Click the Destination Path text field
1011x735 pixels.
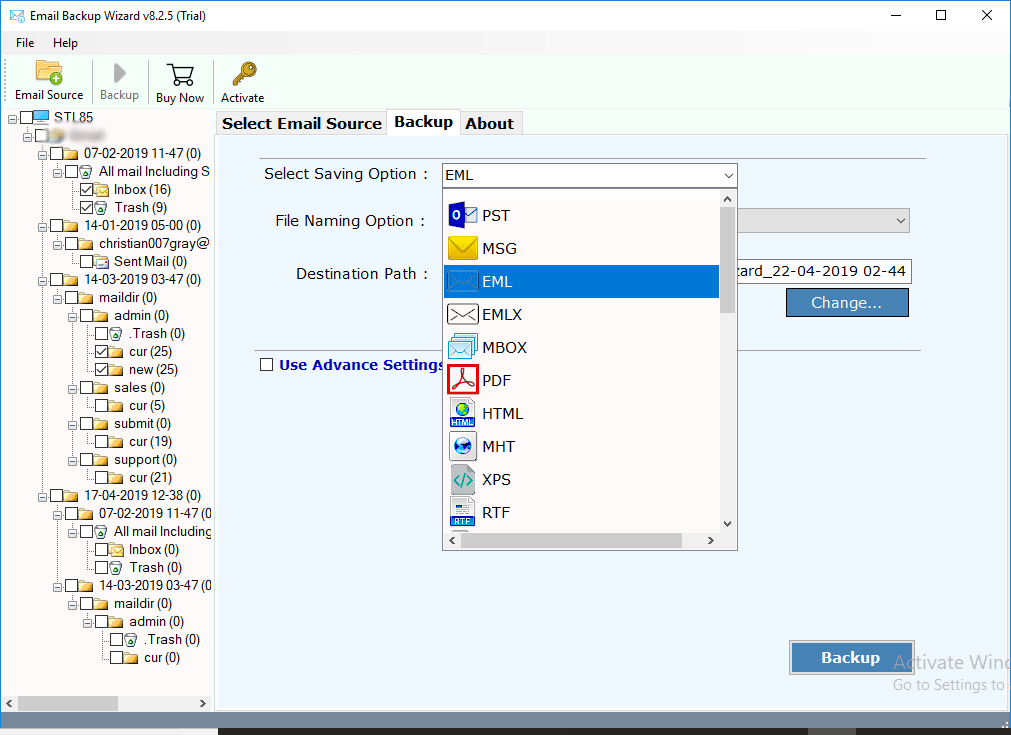pyautogui.click(x=824, y=271)
